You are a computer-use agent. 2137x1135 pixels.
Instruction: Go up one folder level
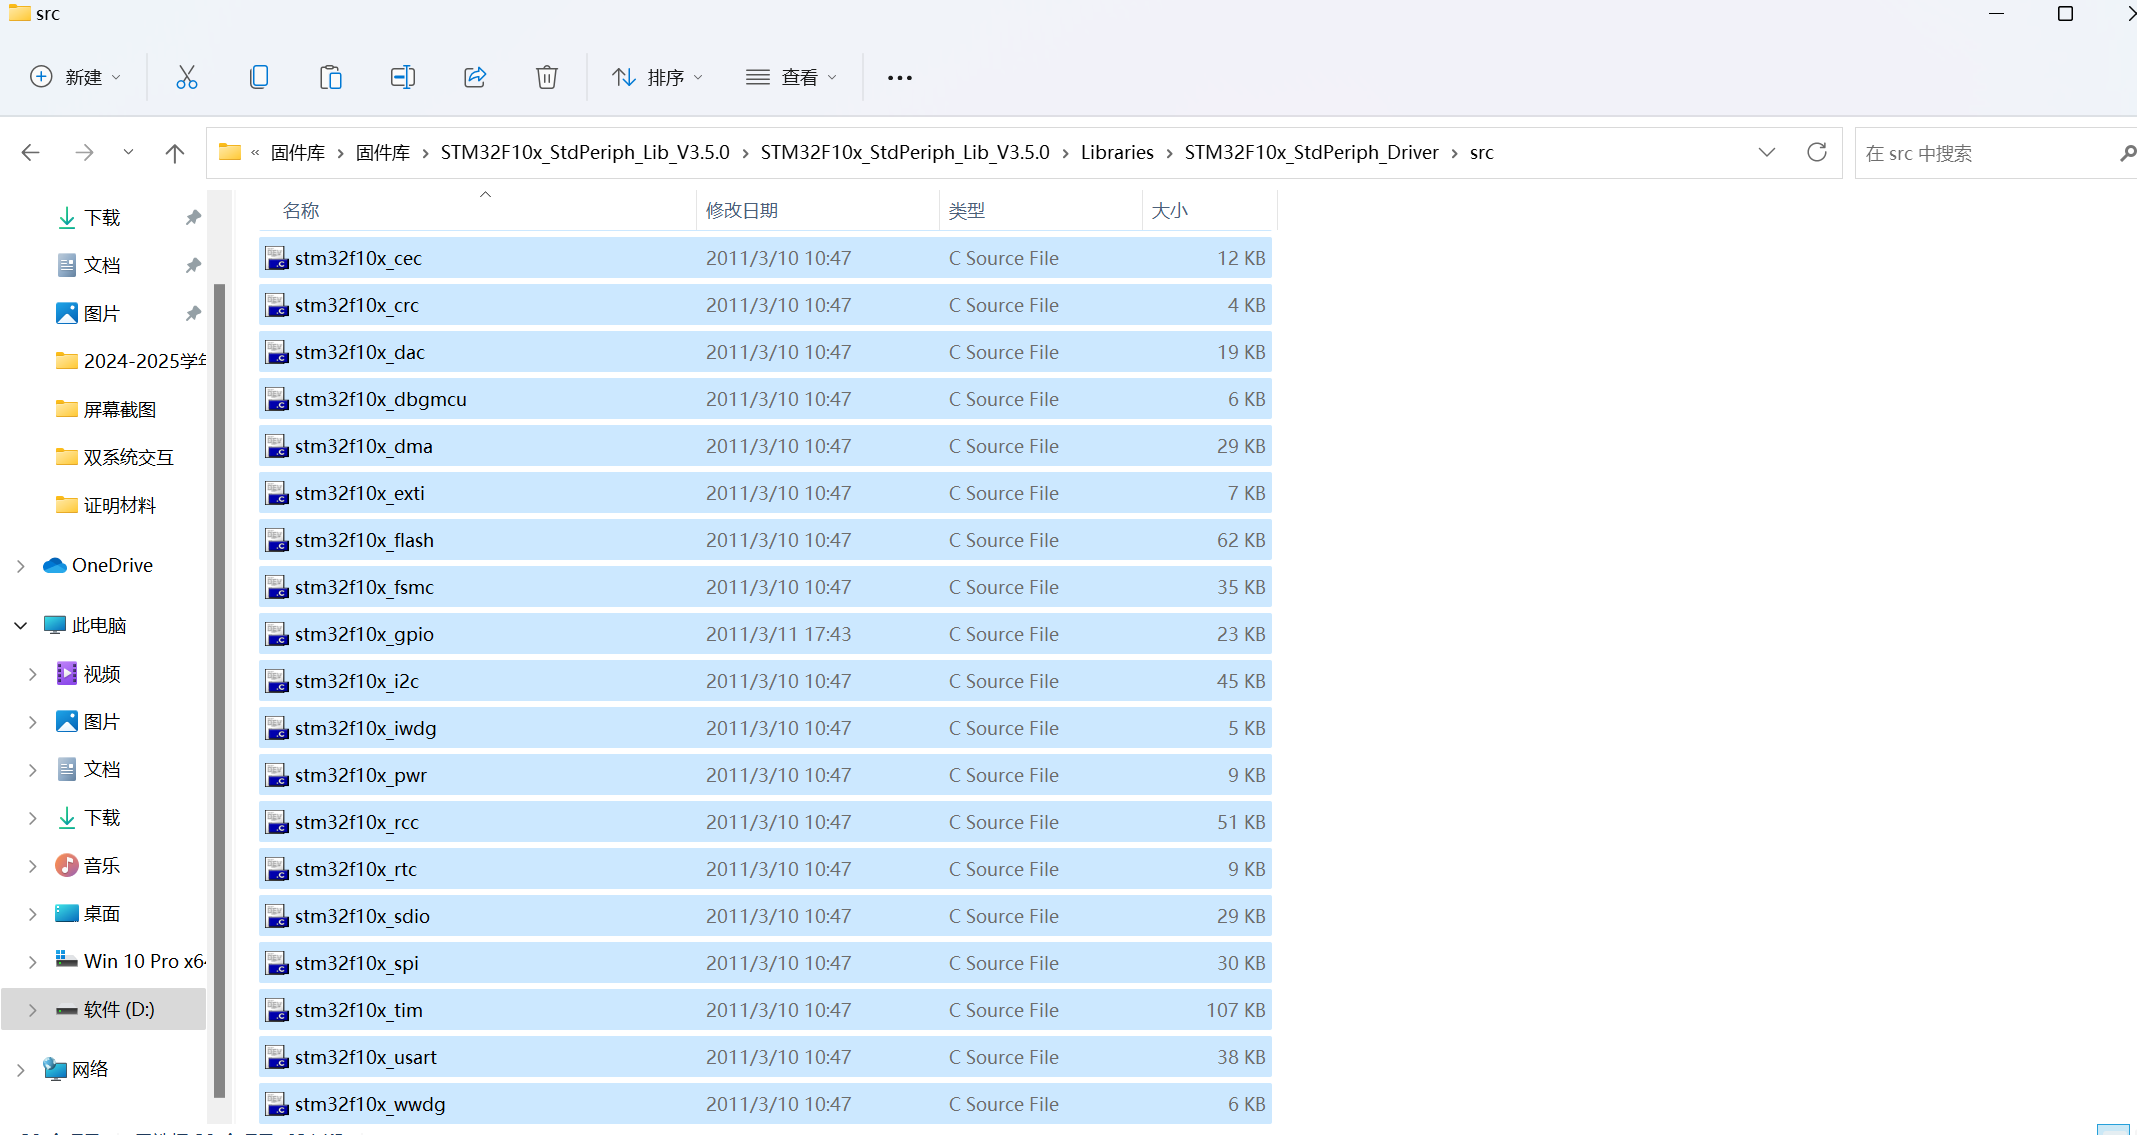click(175, 153)
